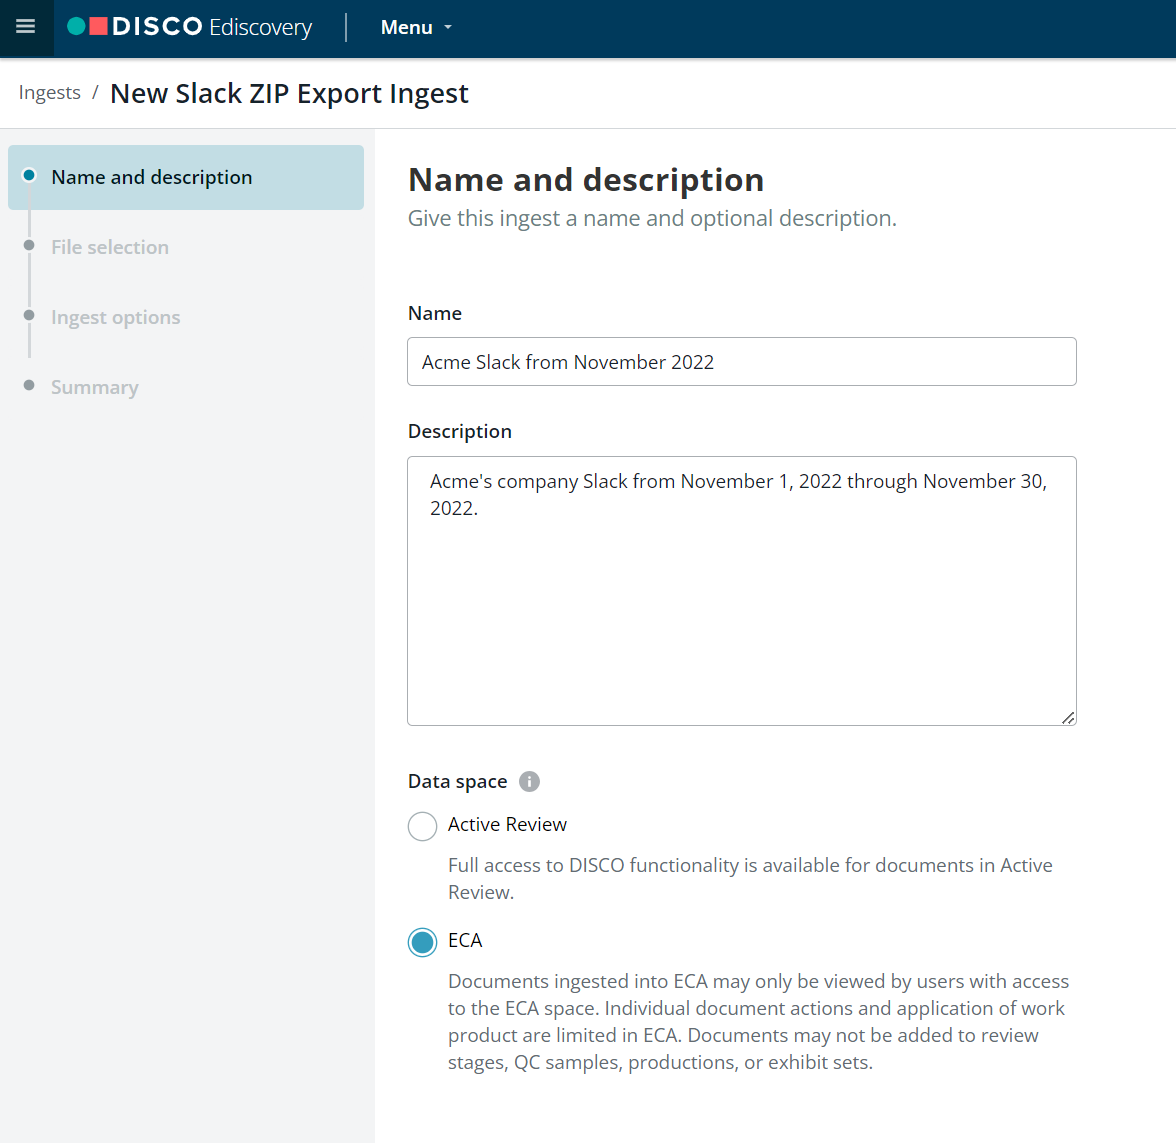Image resolution: width=1176 pixels, height=1143 pixels.
Task: Click the ECA explanation paragraph
Action: (758, 1022)
